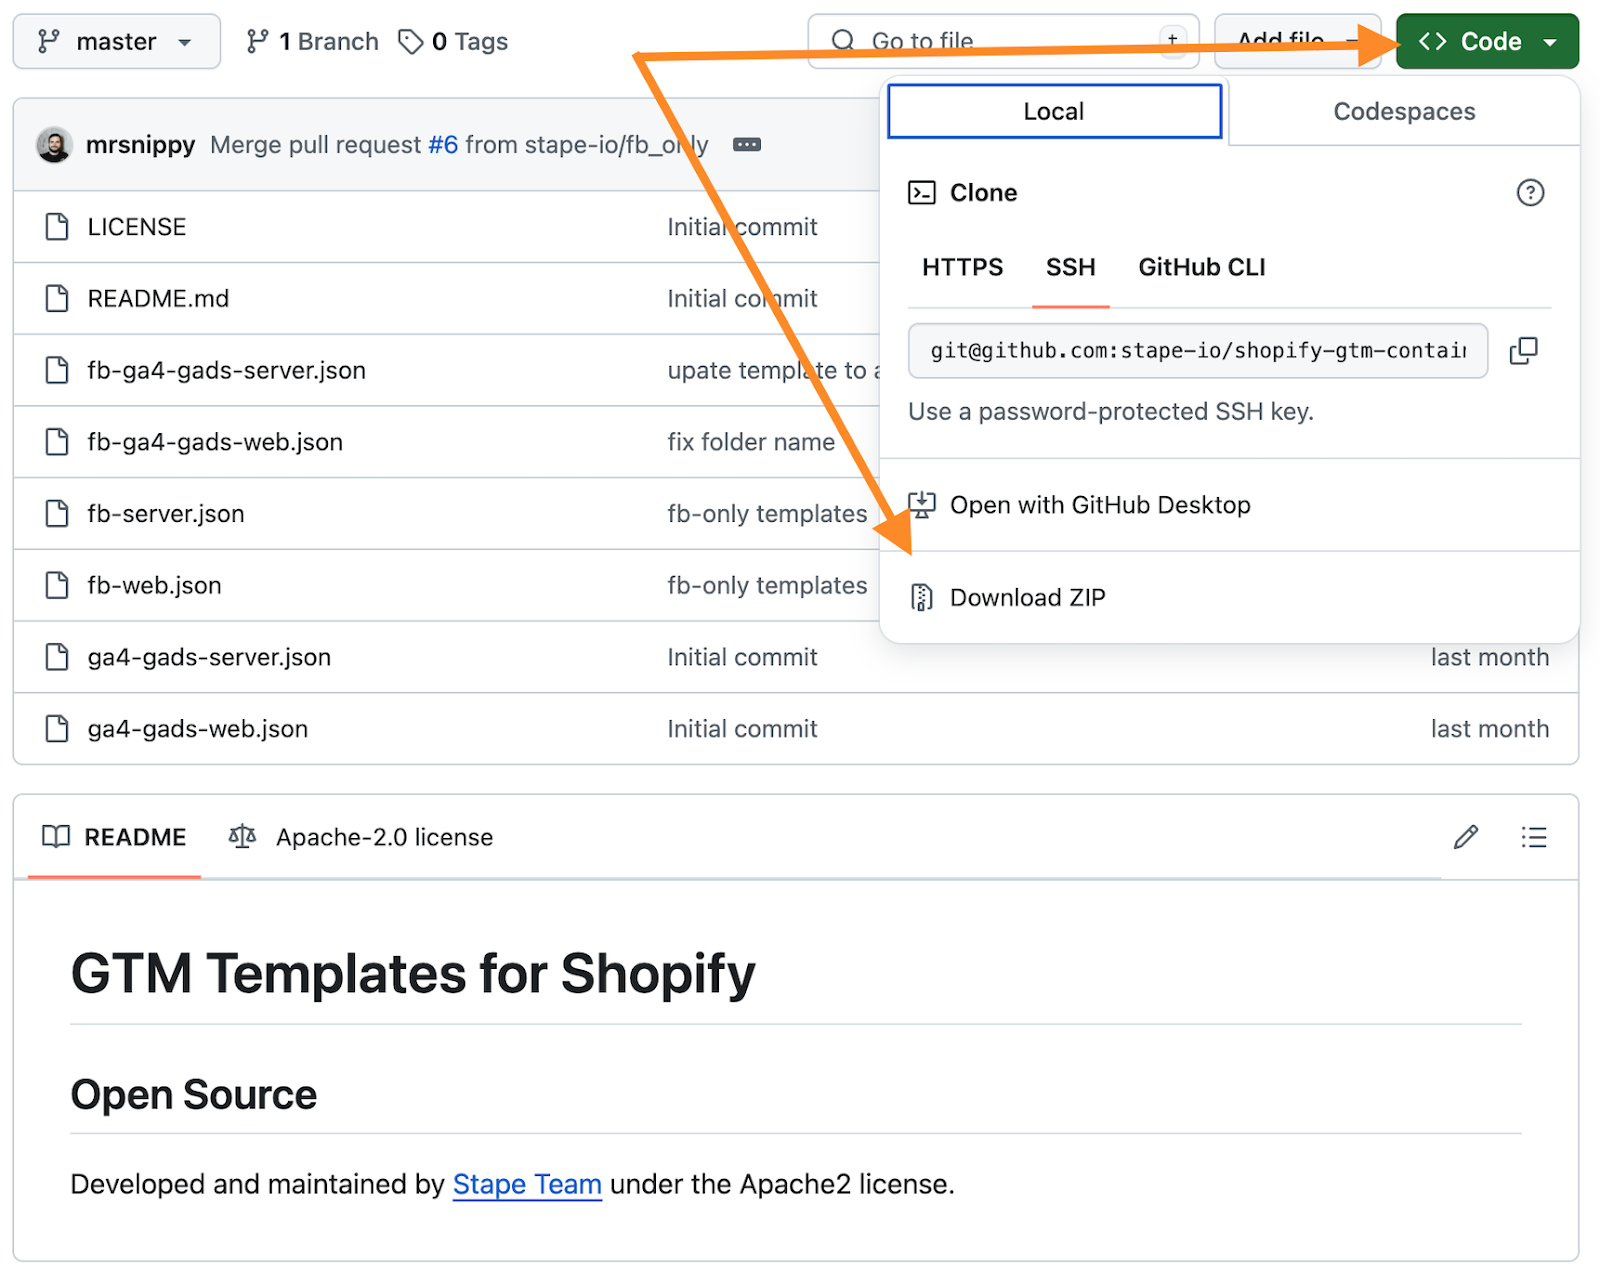Click the search magnifier icon
This screenshot has height=1282, width=1600.
click(x=843, y=41)
